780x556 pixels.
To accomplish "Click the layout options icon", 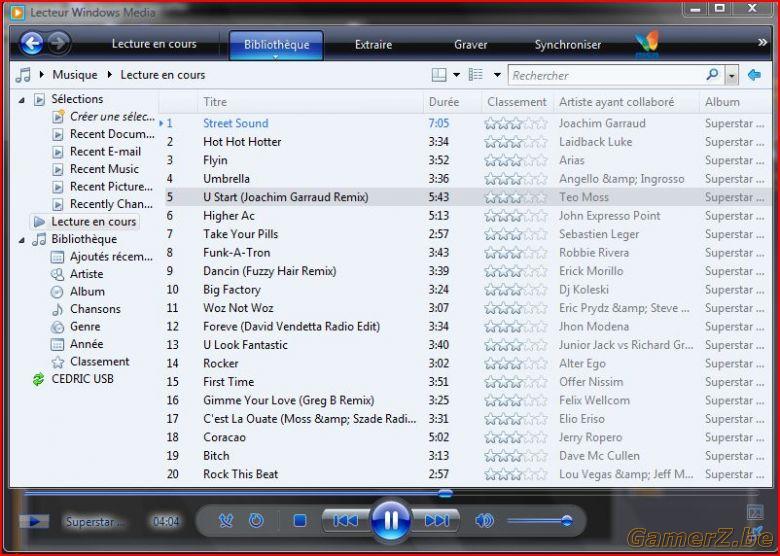I will (439, 75).
